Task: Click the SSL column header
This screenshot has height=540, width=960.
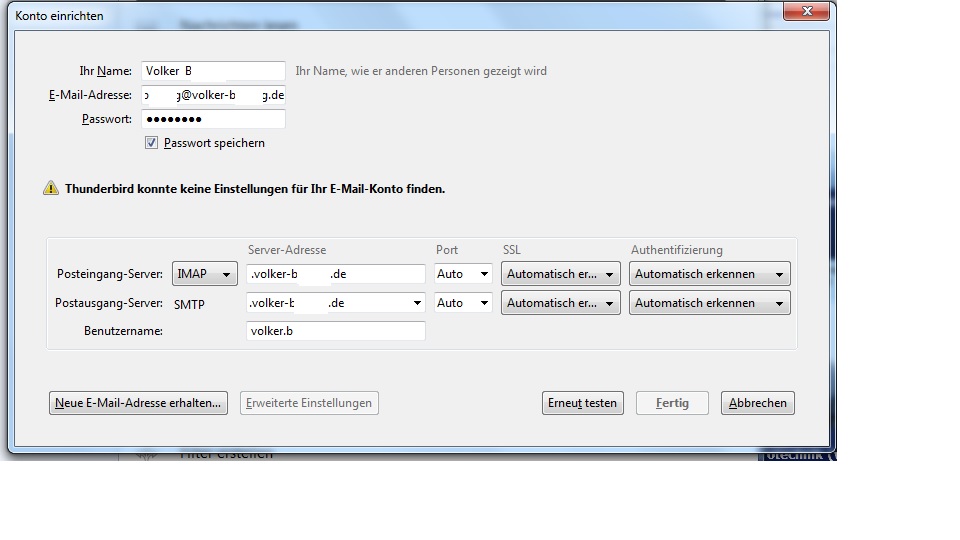Action: tap(512, 250)
